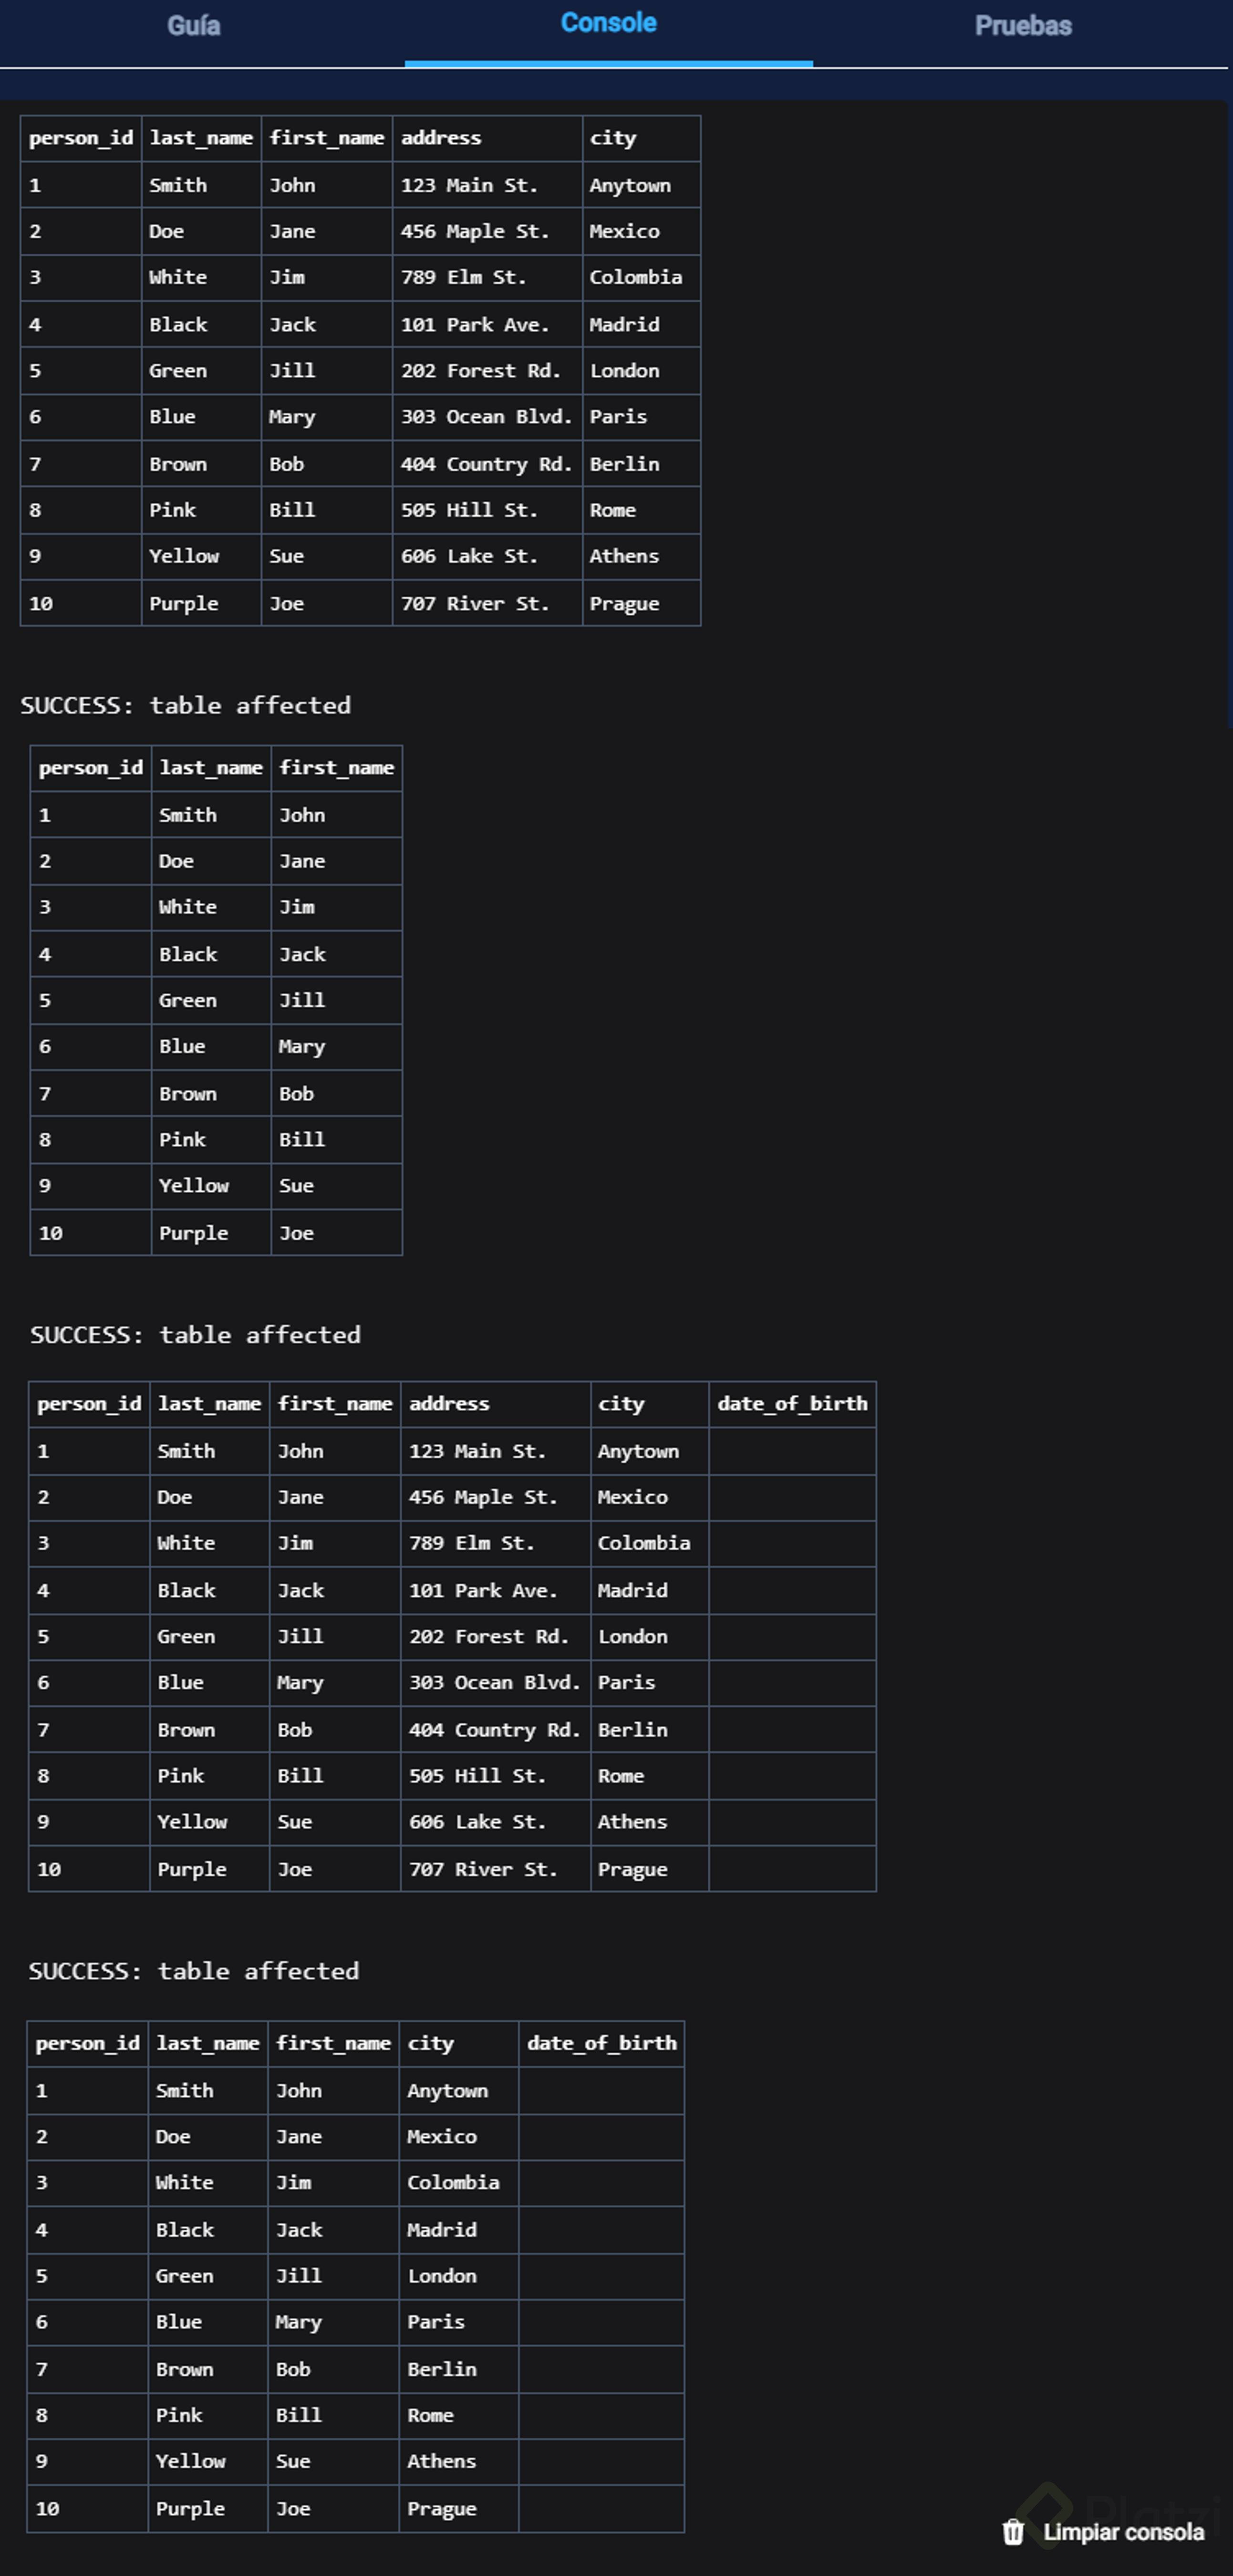This screenshot has width=1233, height=2576.
Task: Select the Prague cell in the first table
Action: click(x=624, y=604)
